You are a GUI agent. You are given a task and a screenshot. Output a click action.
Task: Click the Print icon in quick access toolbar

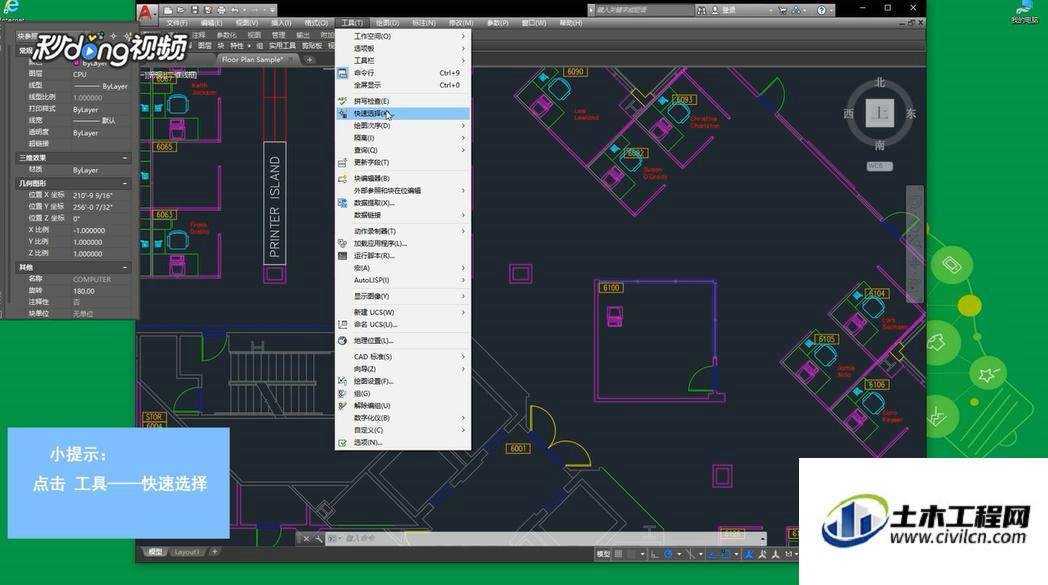click(x=221, y=10)
